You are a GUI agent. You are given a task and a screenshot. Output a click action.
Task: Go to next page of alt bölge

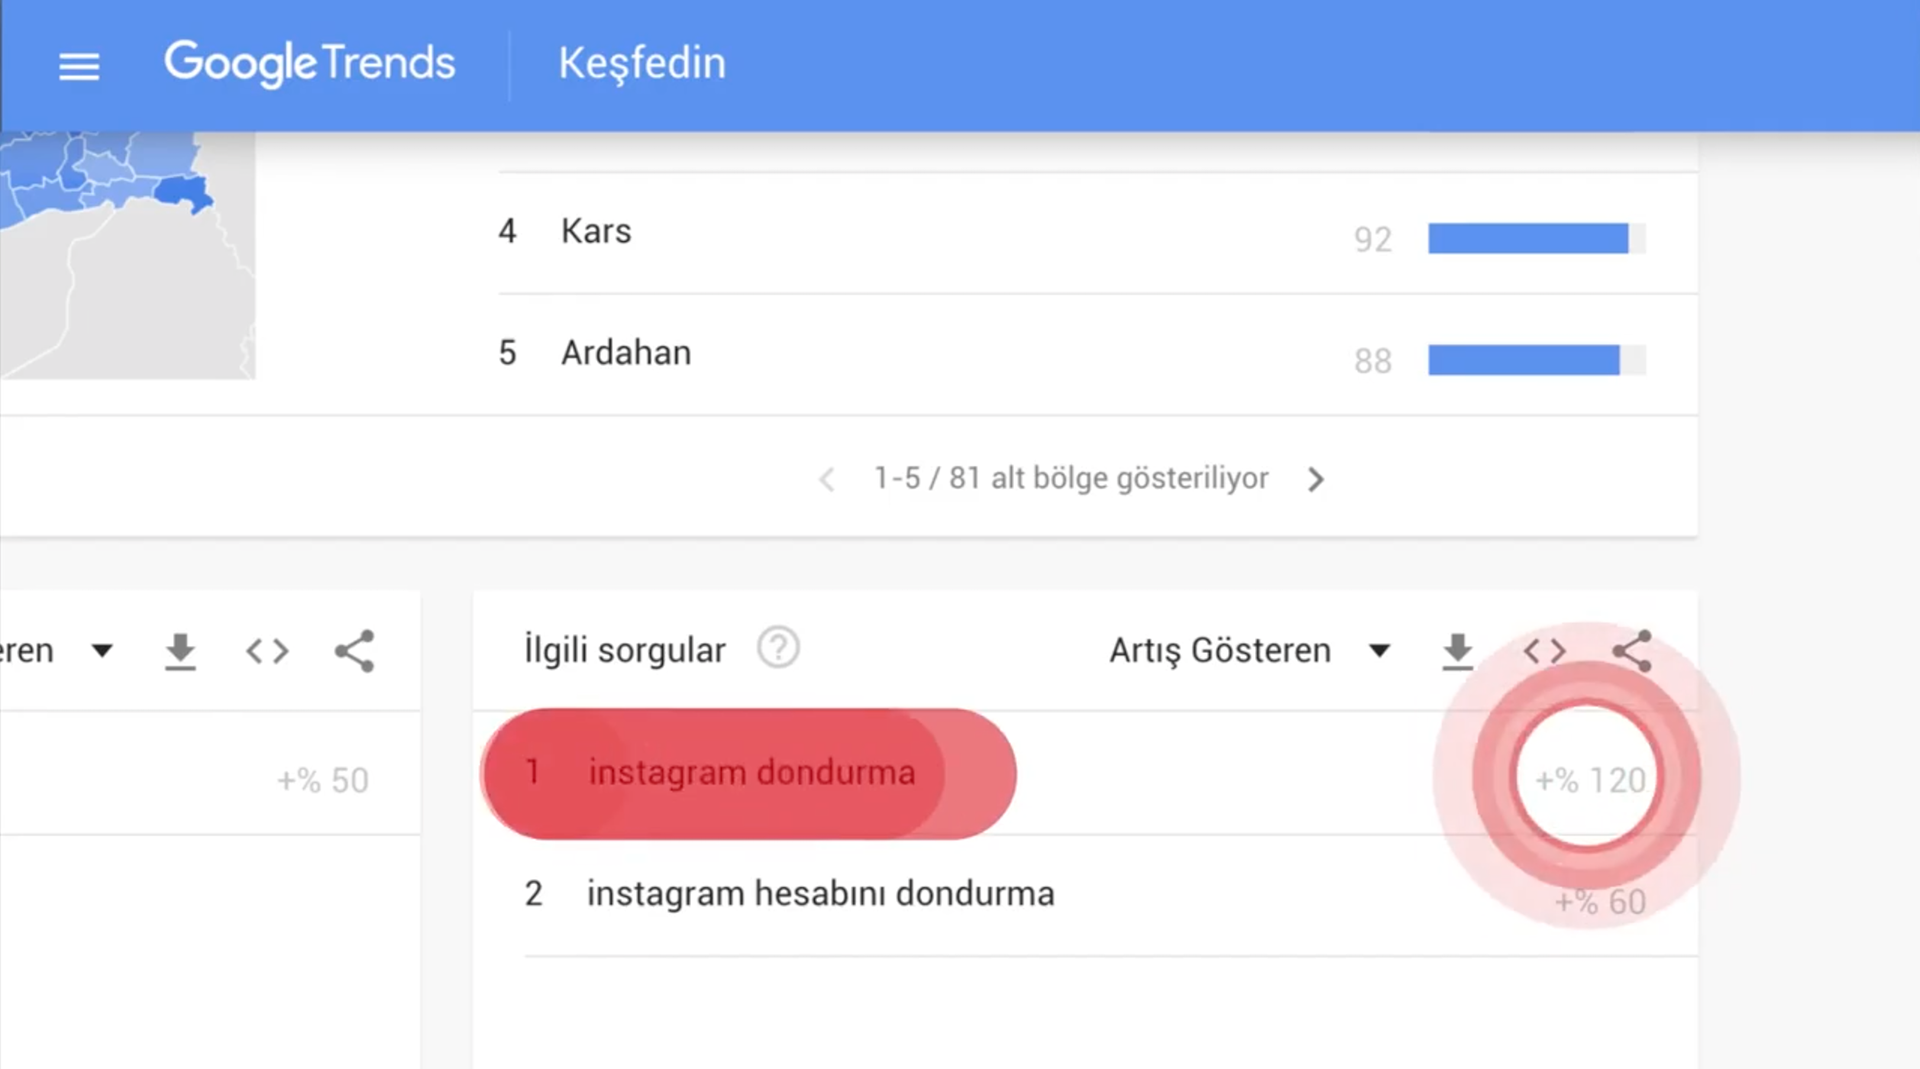tap(1316, 480)
